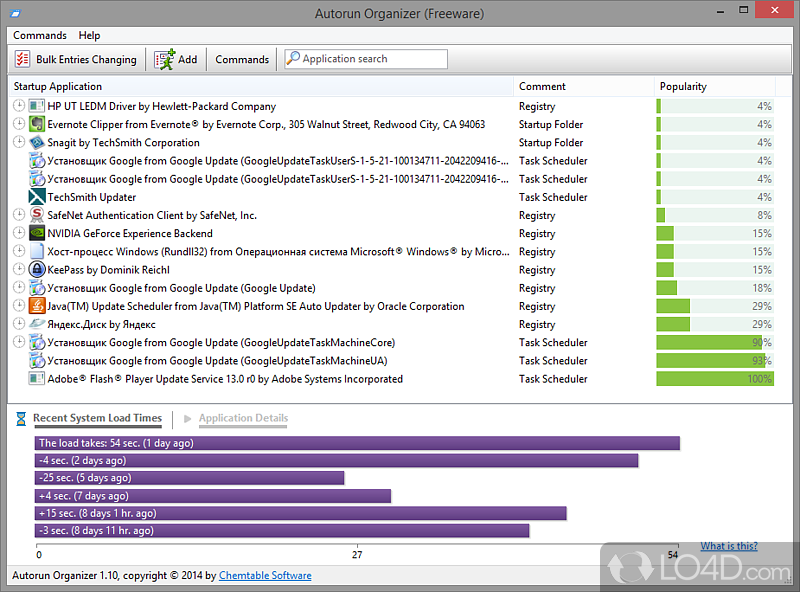Toggle the delay clock beside Яндекс.Диск

(19, 325)
